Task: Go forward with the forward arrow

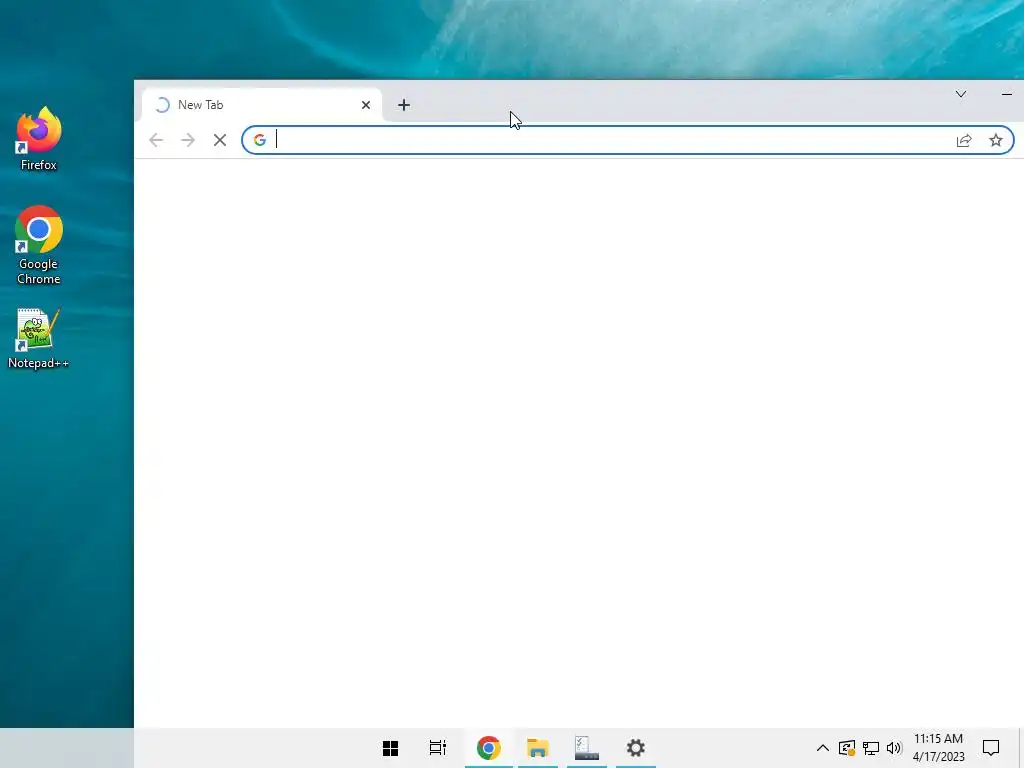Action: click(x=188, y=140)
